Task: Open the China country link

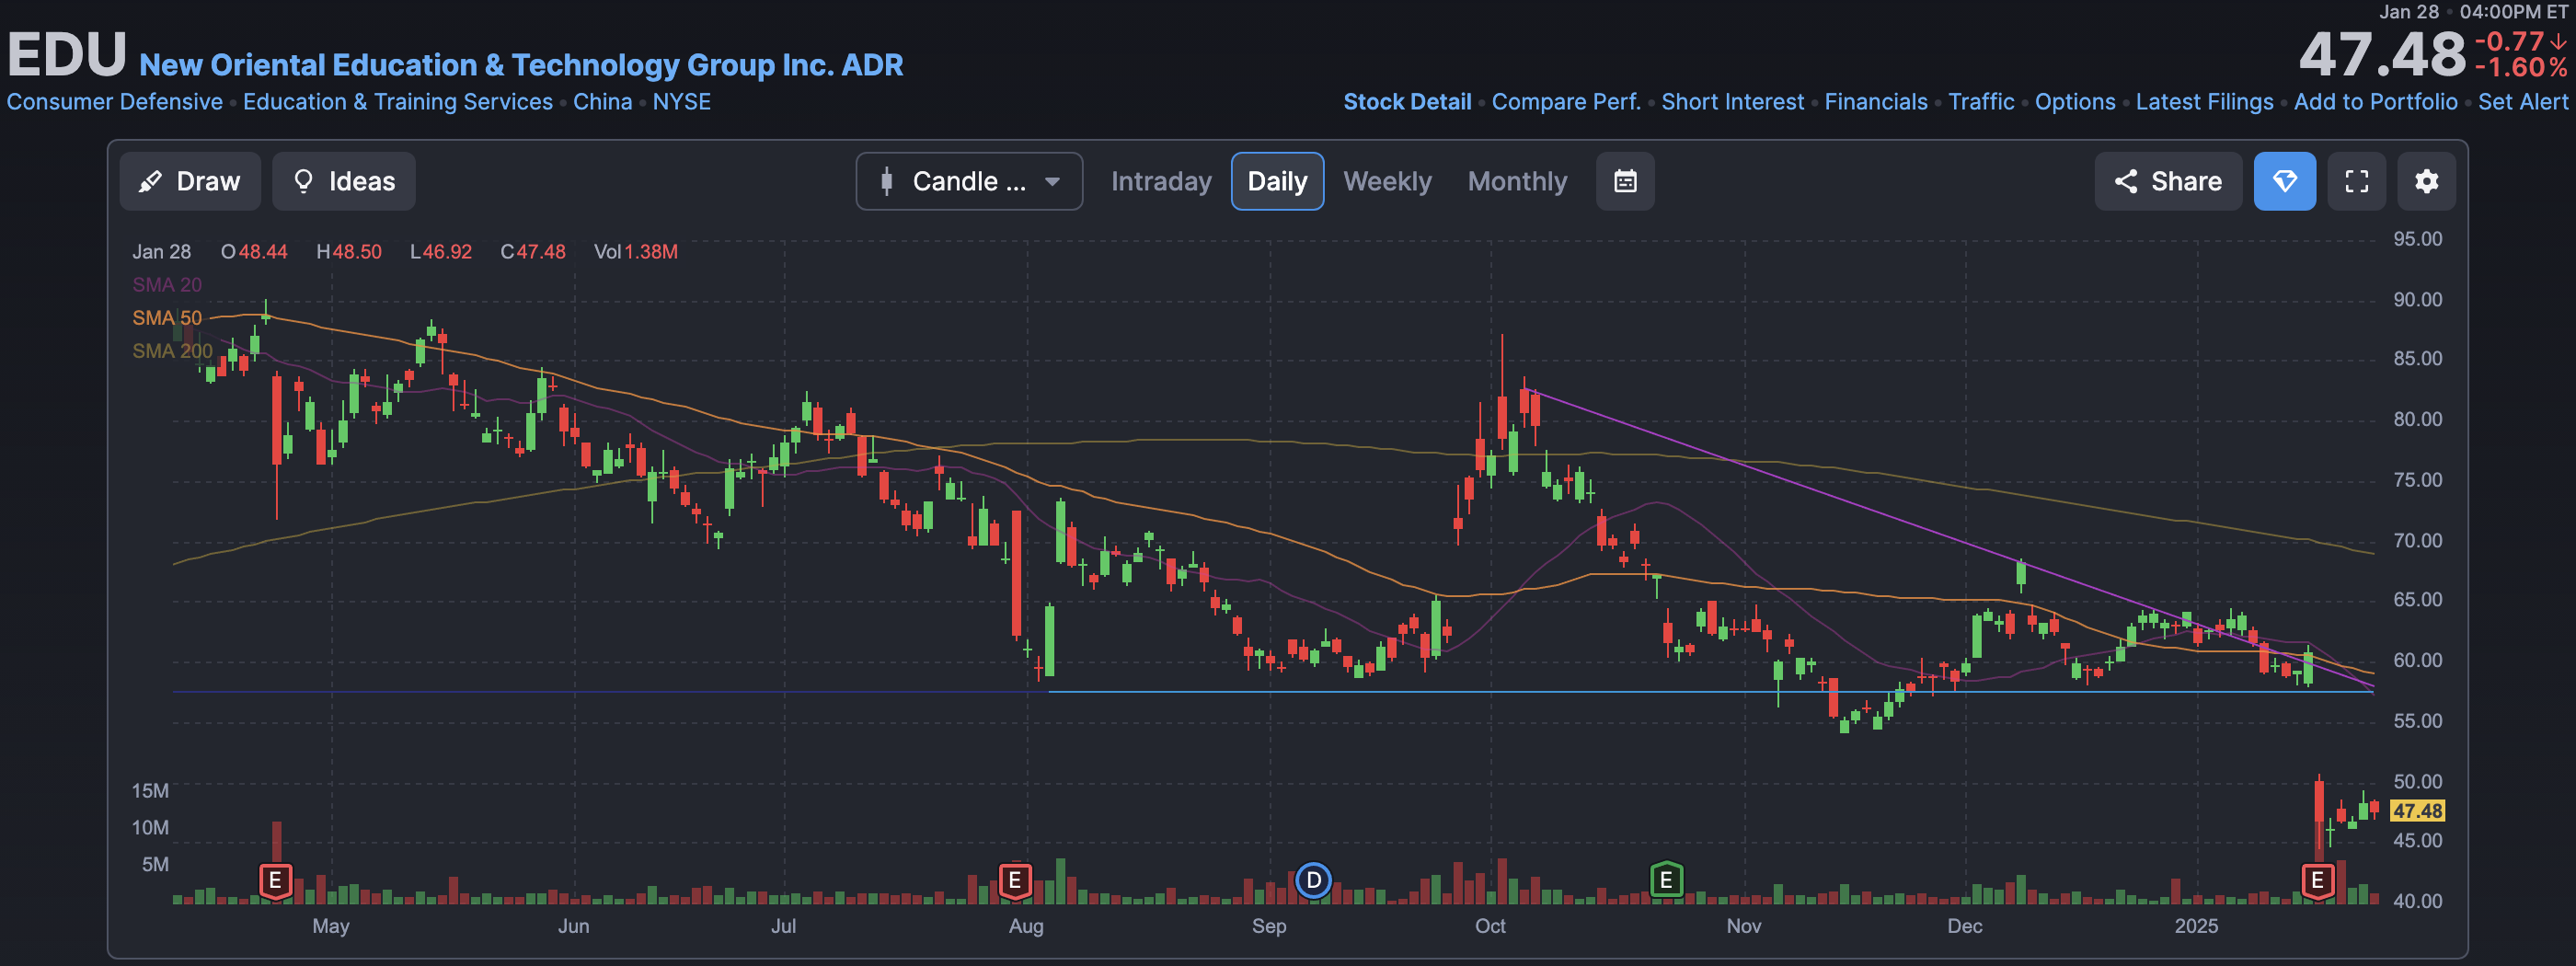Action: coord(602,102)
